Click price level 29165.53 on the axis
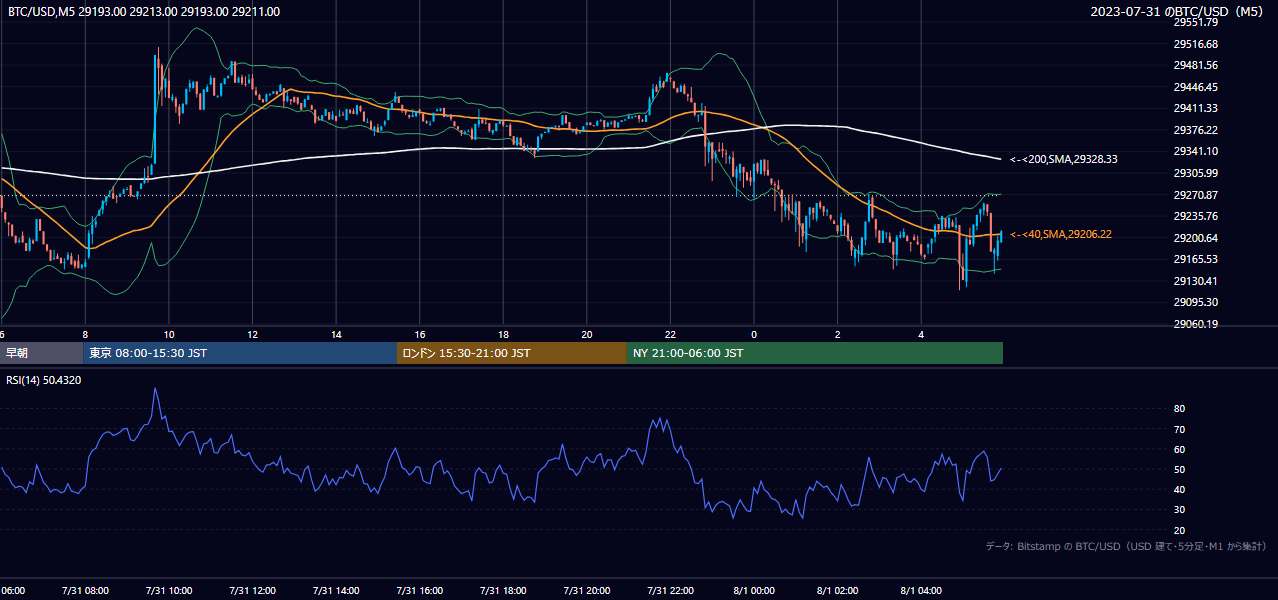1278x600 pixels. point(1195,259)
